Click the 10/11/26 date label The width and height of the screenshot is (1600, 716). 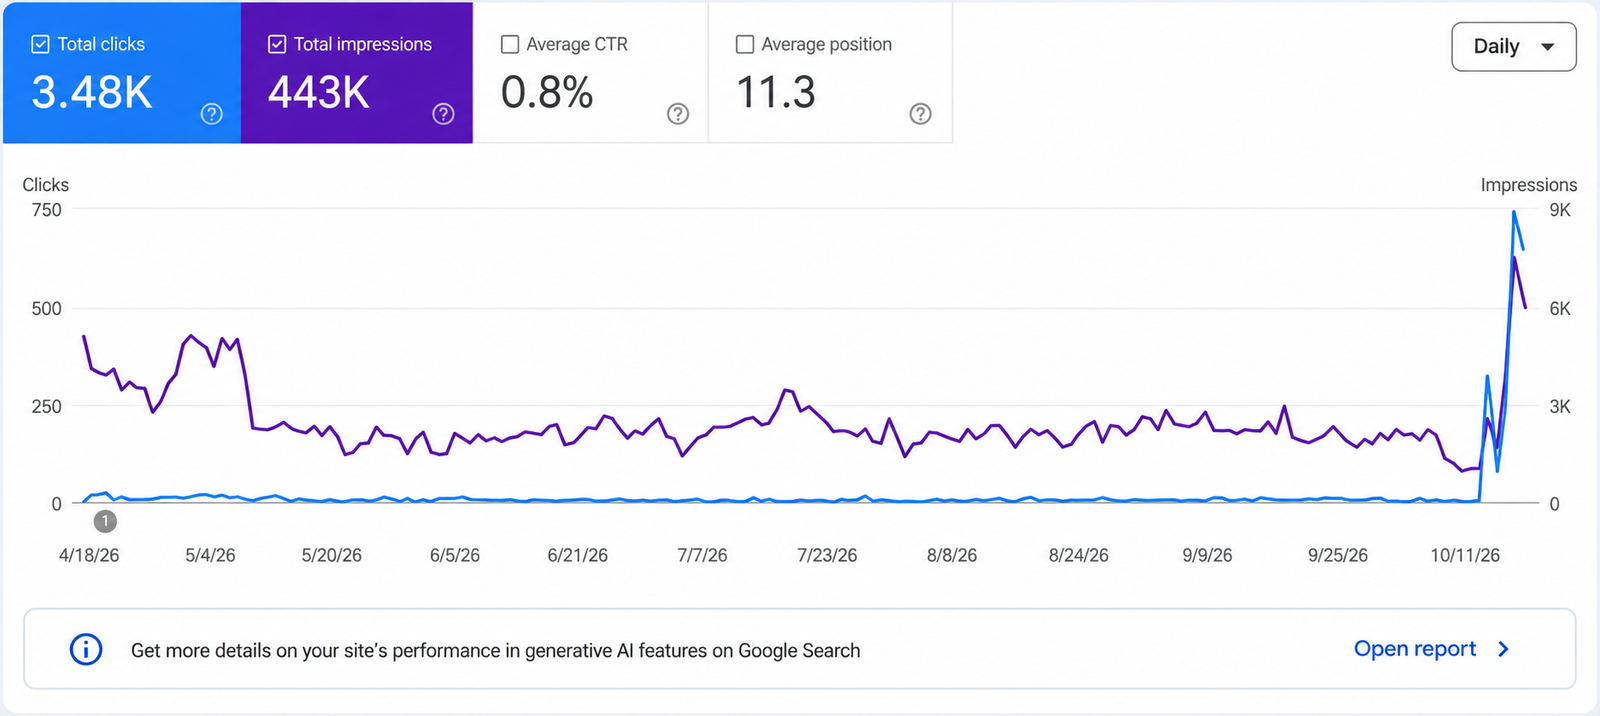1465,555
